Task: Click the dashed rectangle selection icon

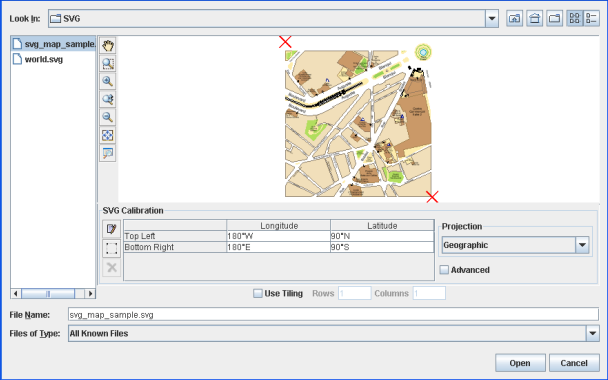Action: coord(112,248)
